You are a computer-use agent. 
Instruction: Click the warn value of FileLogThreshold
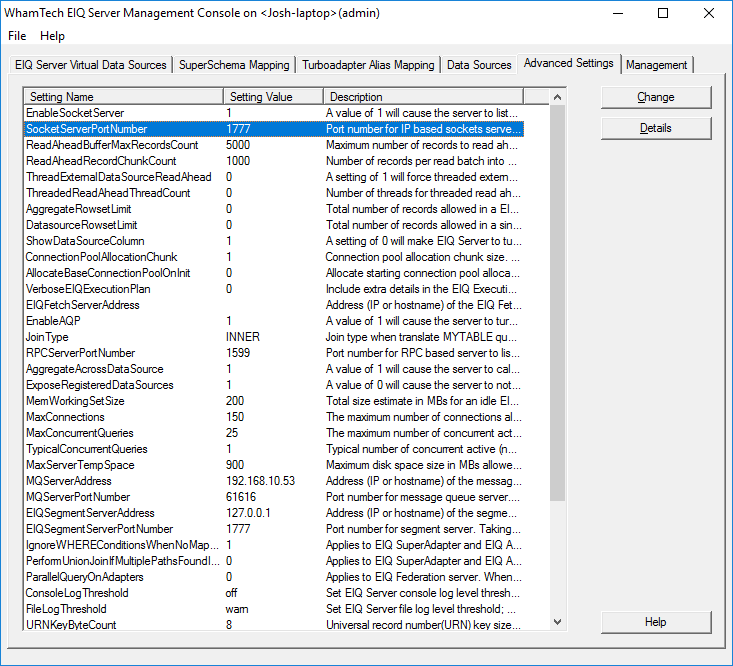237,609
